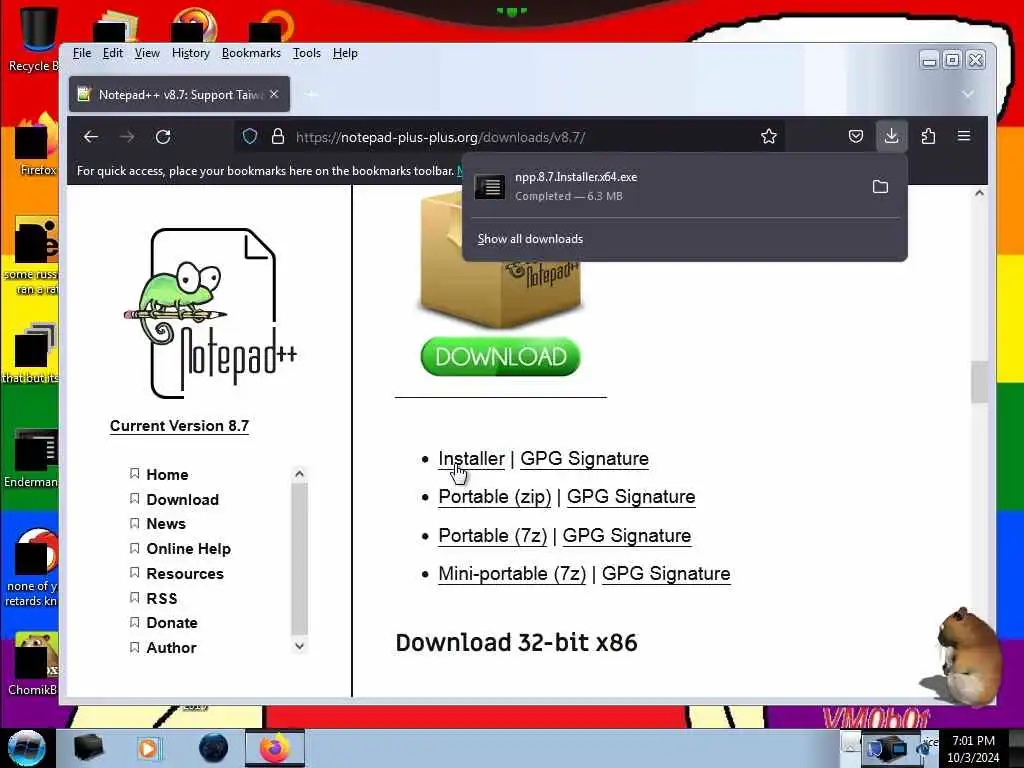
Task: Click the taskbar clock showing 7:01 PM
Action: click(x=973, y=748)
